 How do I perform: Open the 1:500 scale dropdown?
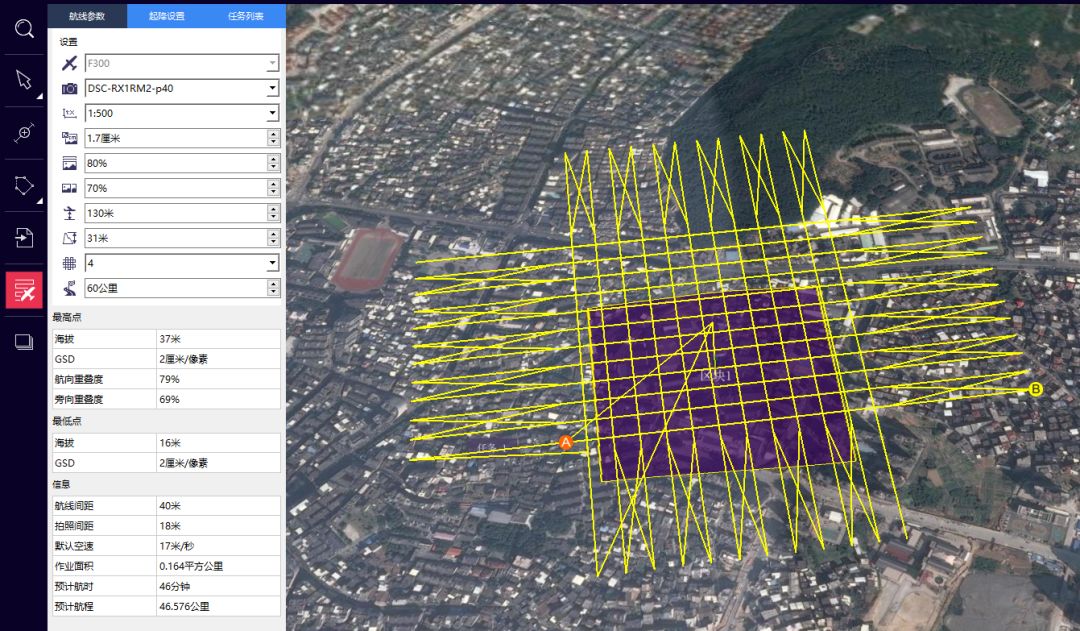[x=272, y=114]
